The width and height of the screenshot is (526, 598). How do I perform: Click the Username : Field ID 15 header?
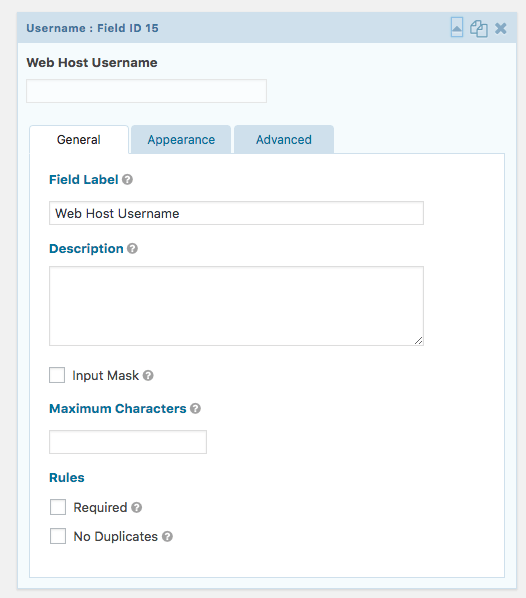[x=92, y=28]
